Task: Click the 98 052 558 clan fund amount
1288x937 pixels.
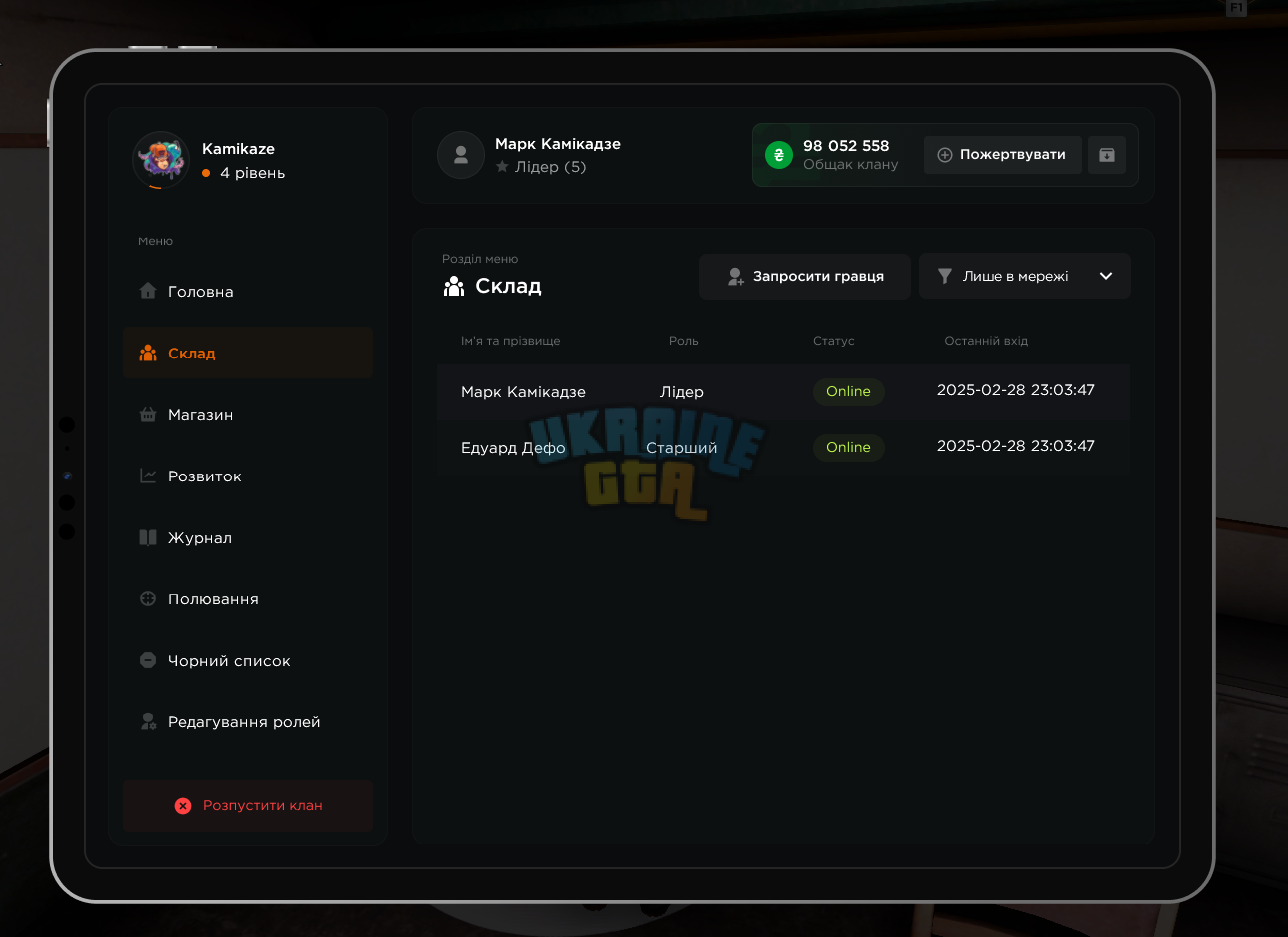Action: [846, 146]
